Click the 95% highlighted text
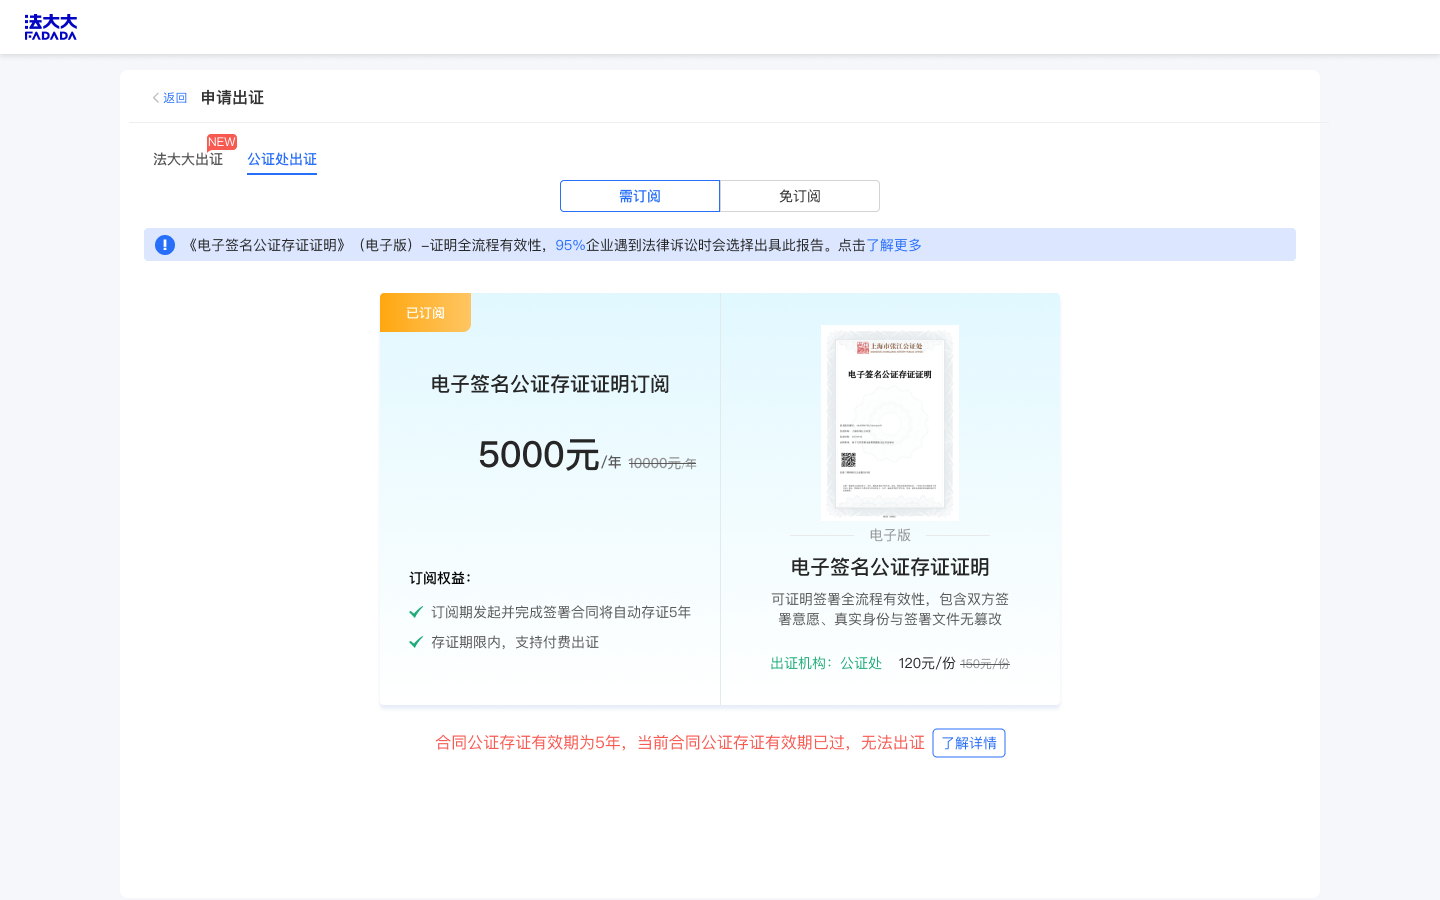 [x=570, y=245]
